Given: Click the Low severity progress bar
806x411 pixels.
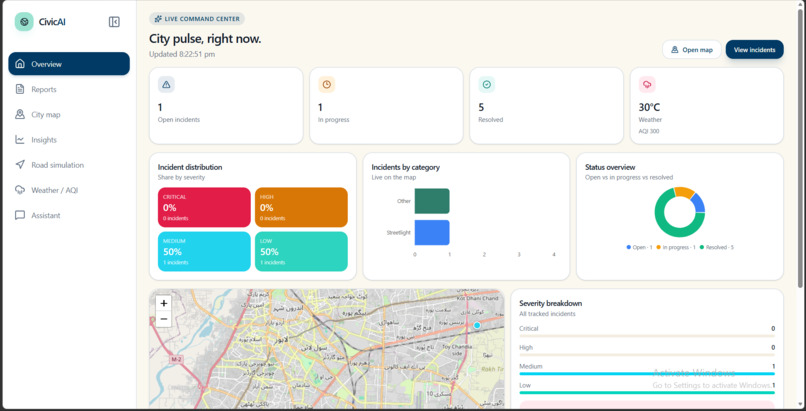Looking at the screenshot, I should click(647, 393).
